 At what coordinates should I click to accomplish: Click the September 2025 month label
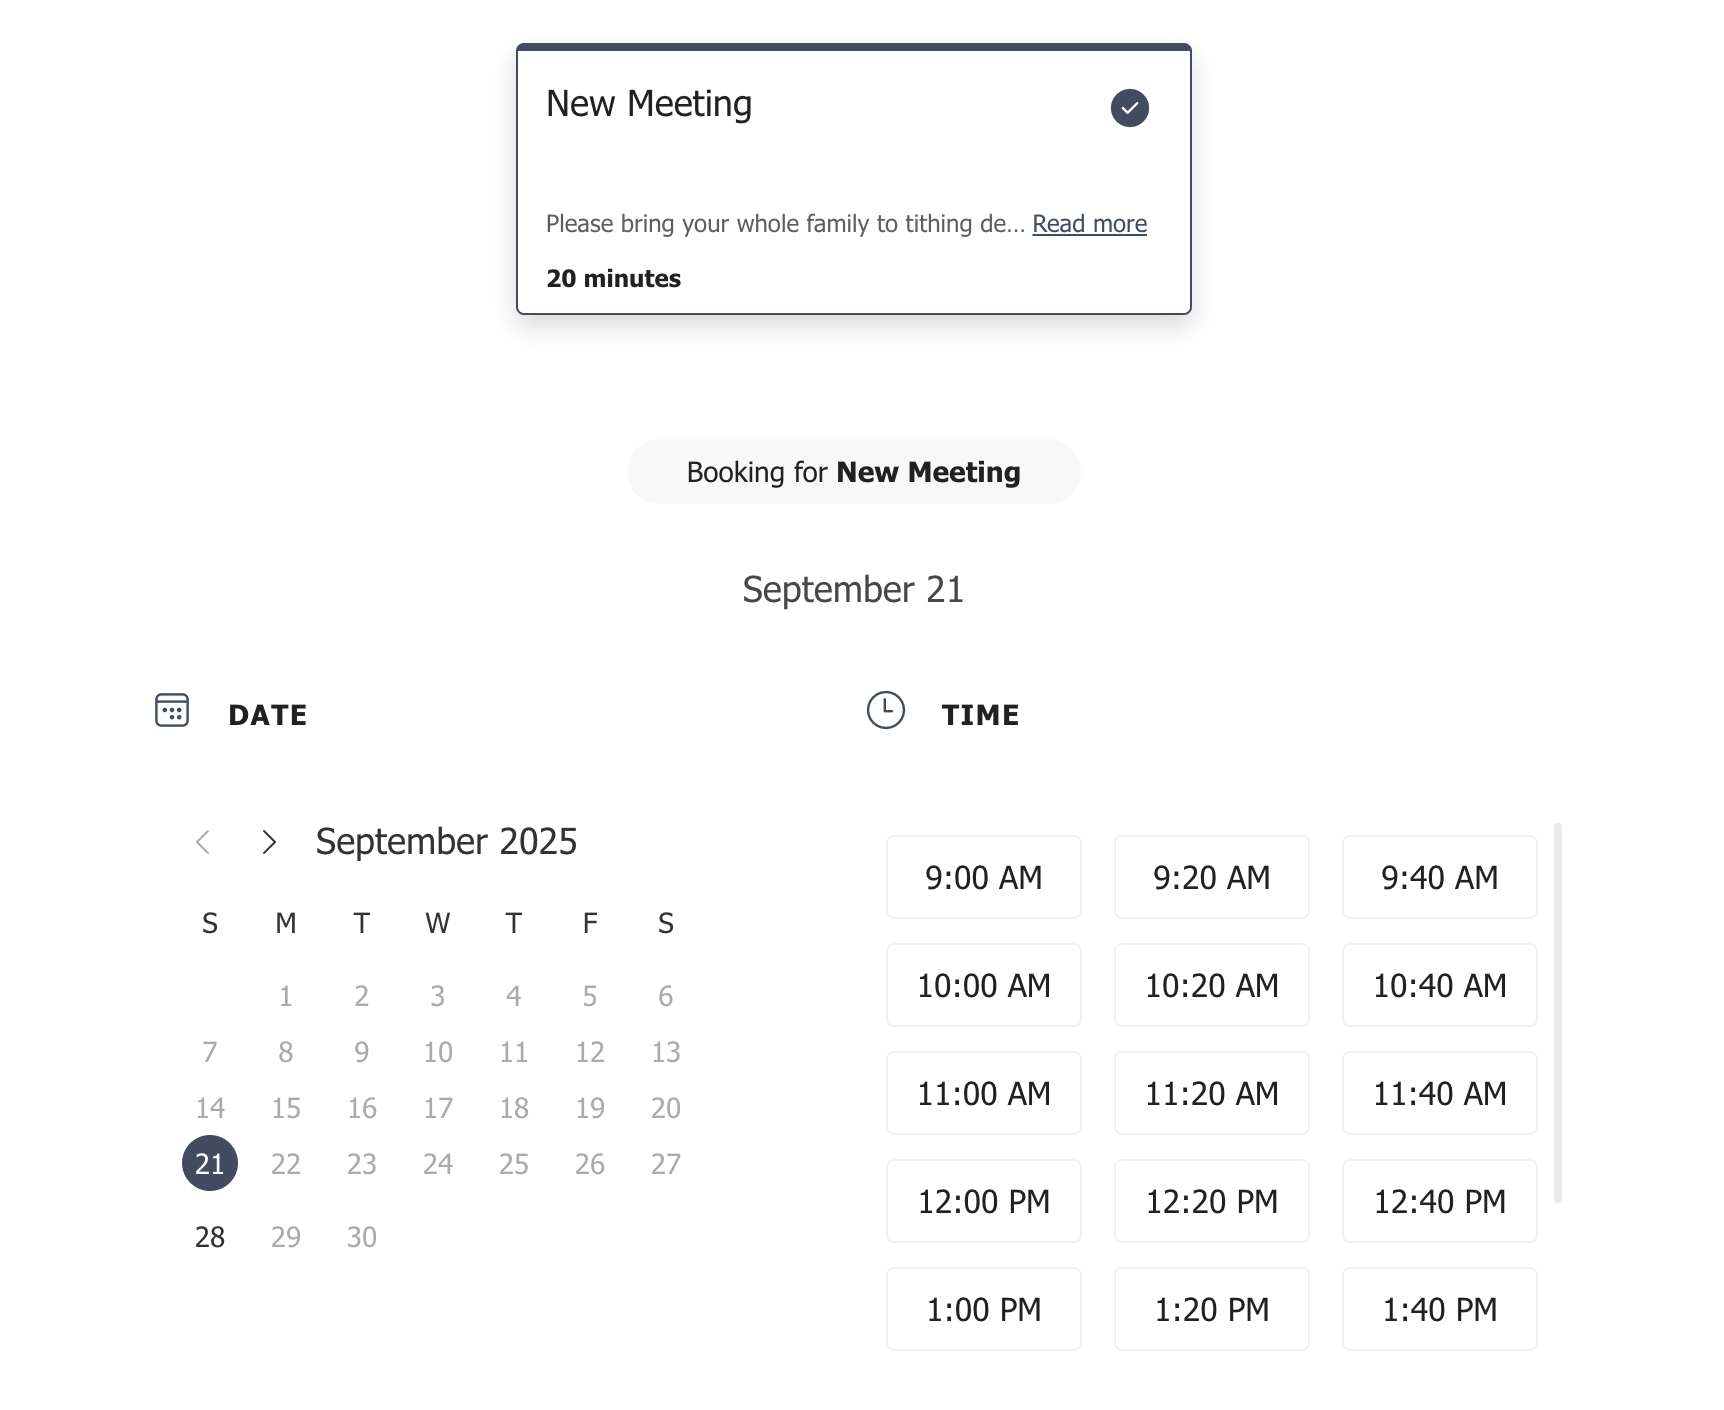446,842
